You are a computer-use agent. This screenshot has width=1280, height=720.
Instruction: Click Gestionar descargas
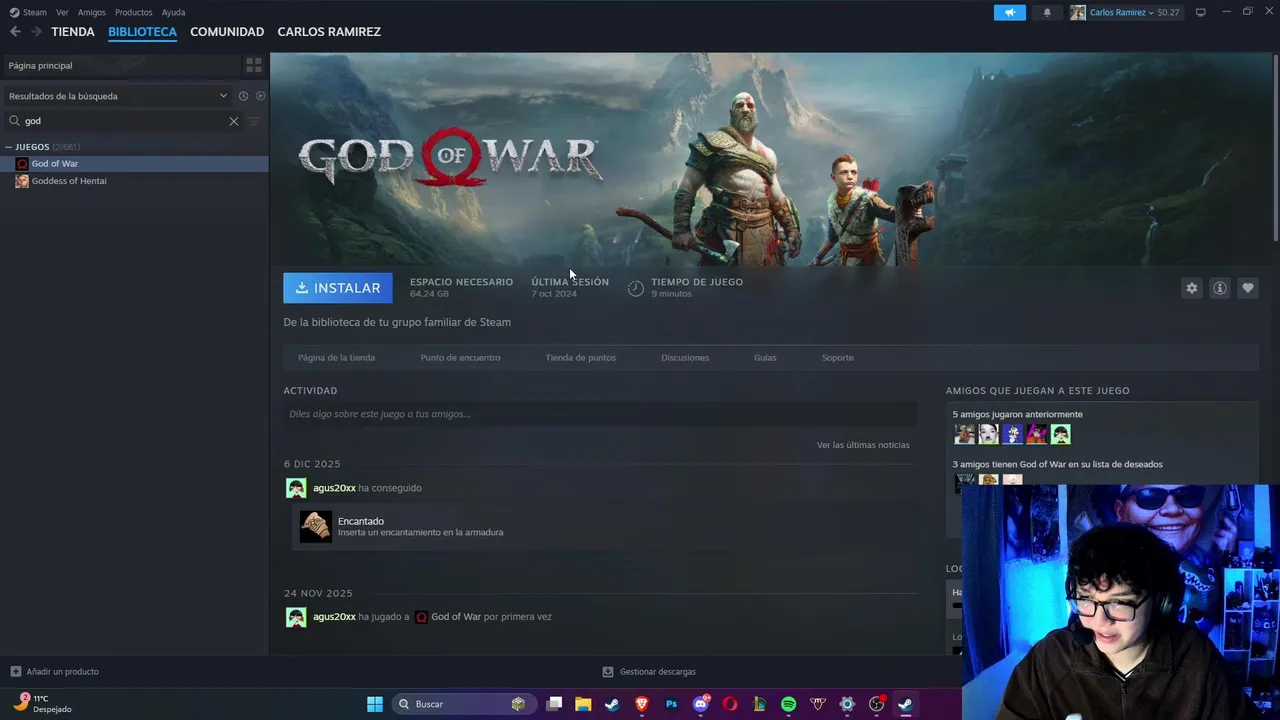649,672
